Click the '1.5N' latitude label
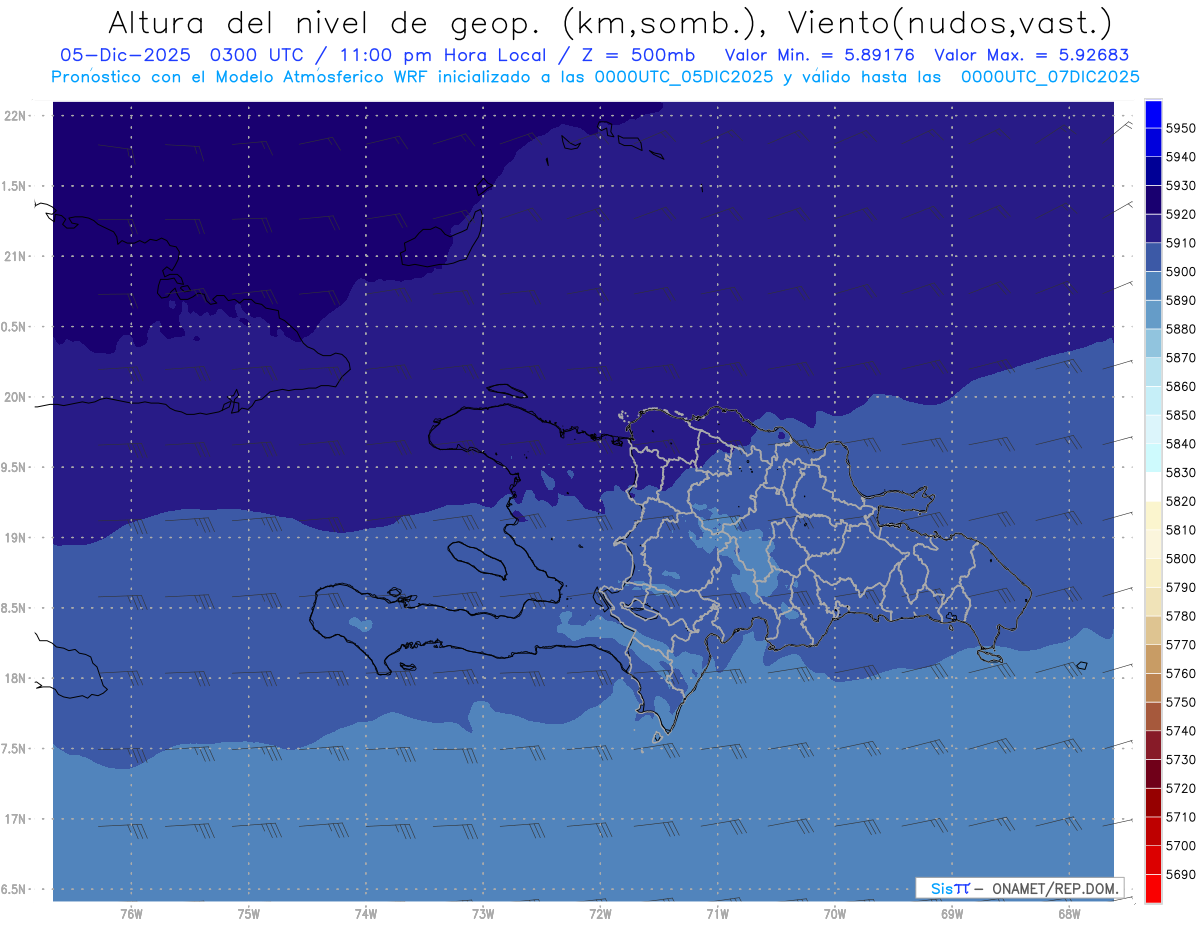This screenshot has height=927, width=1200. click(15, 186)
